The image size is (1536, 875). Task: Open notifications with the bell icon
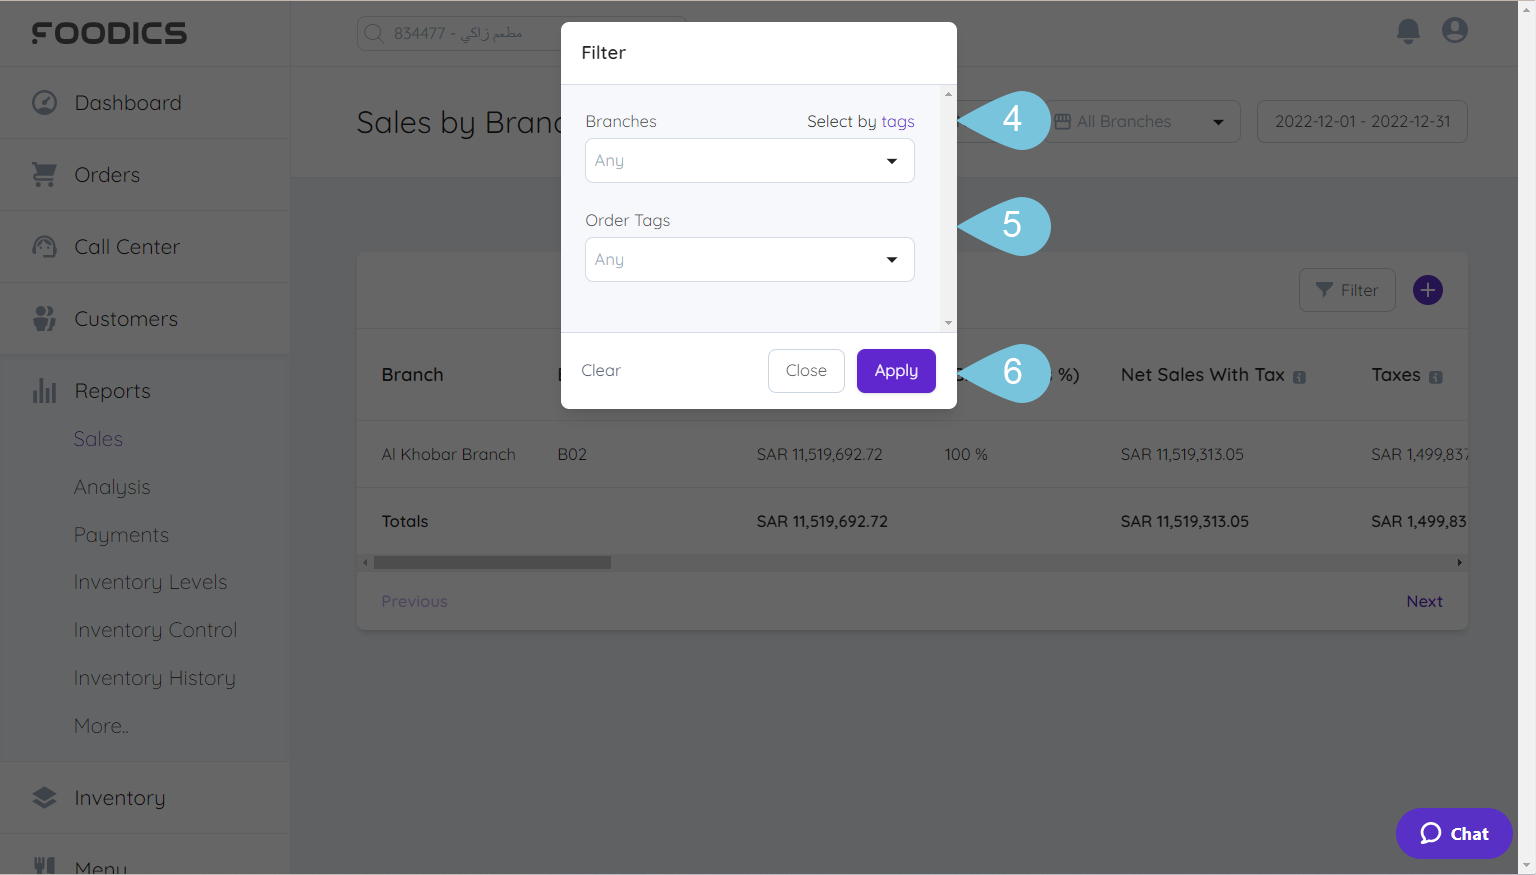point(1408,30)
